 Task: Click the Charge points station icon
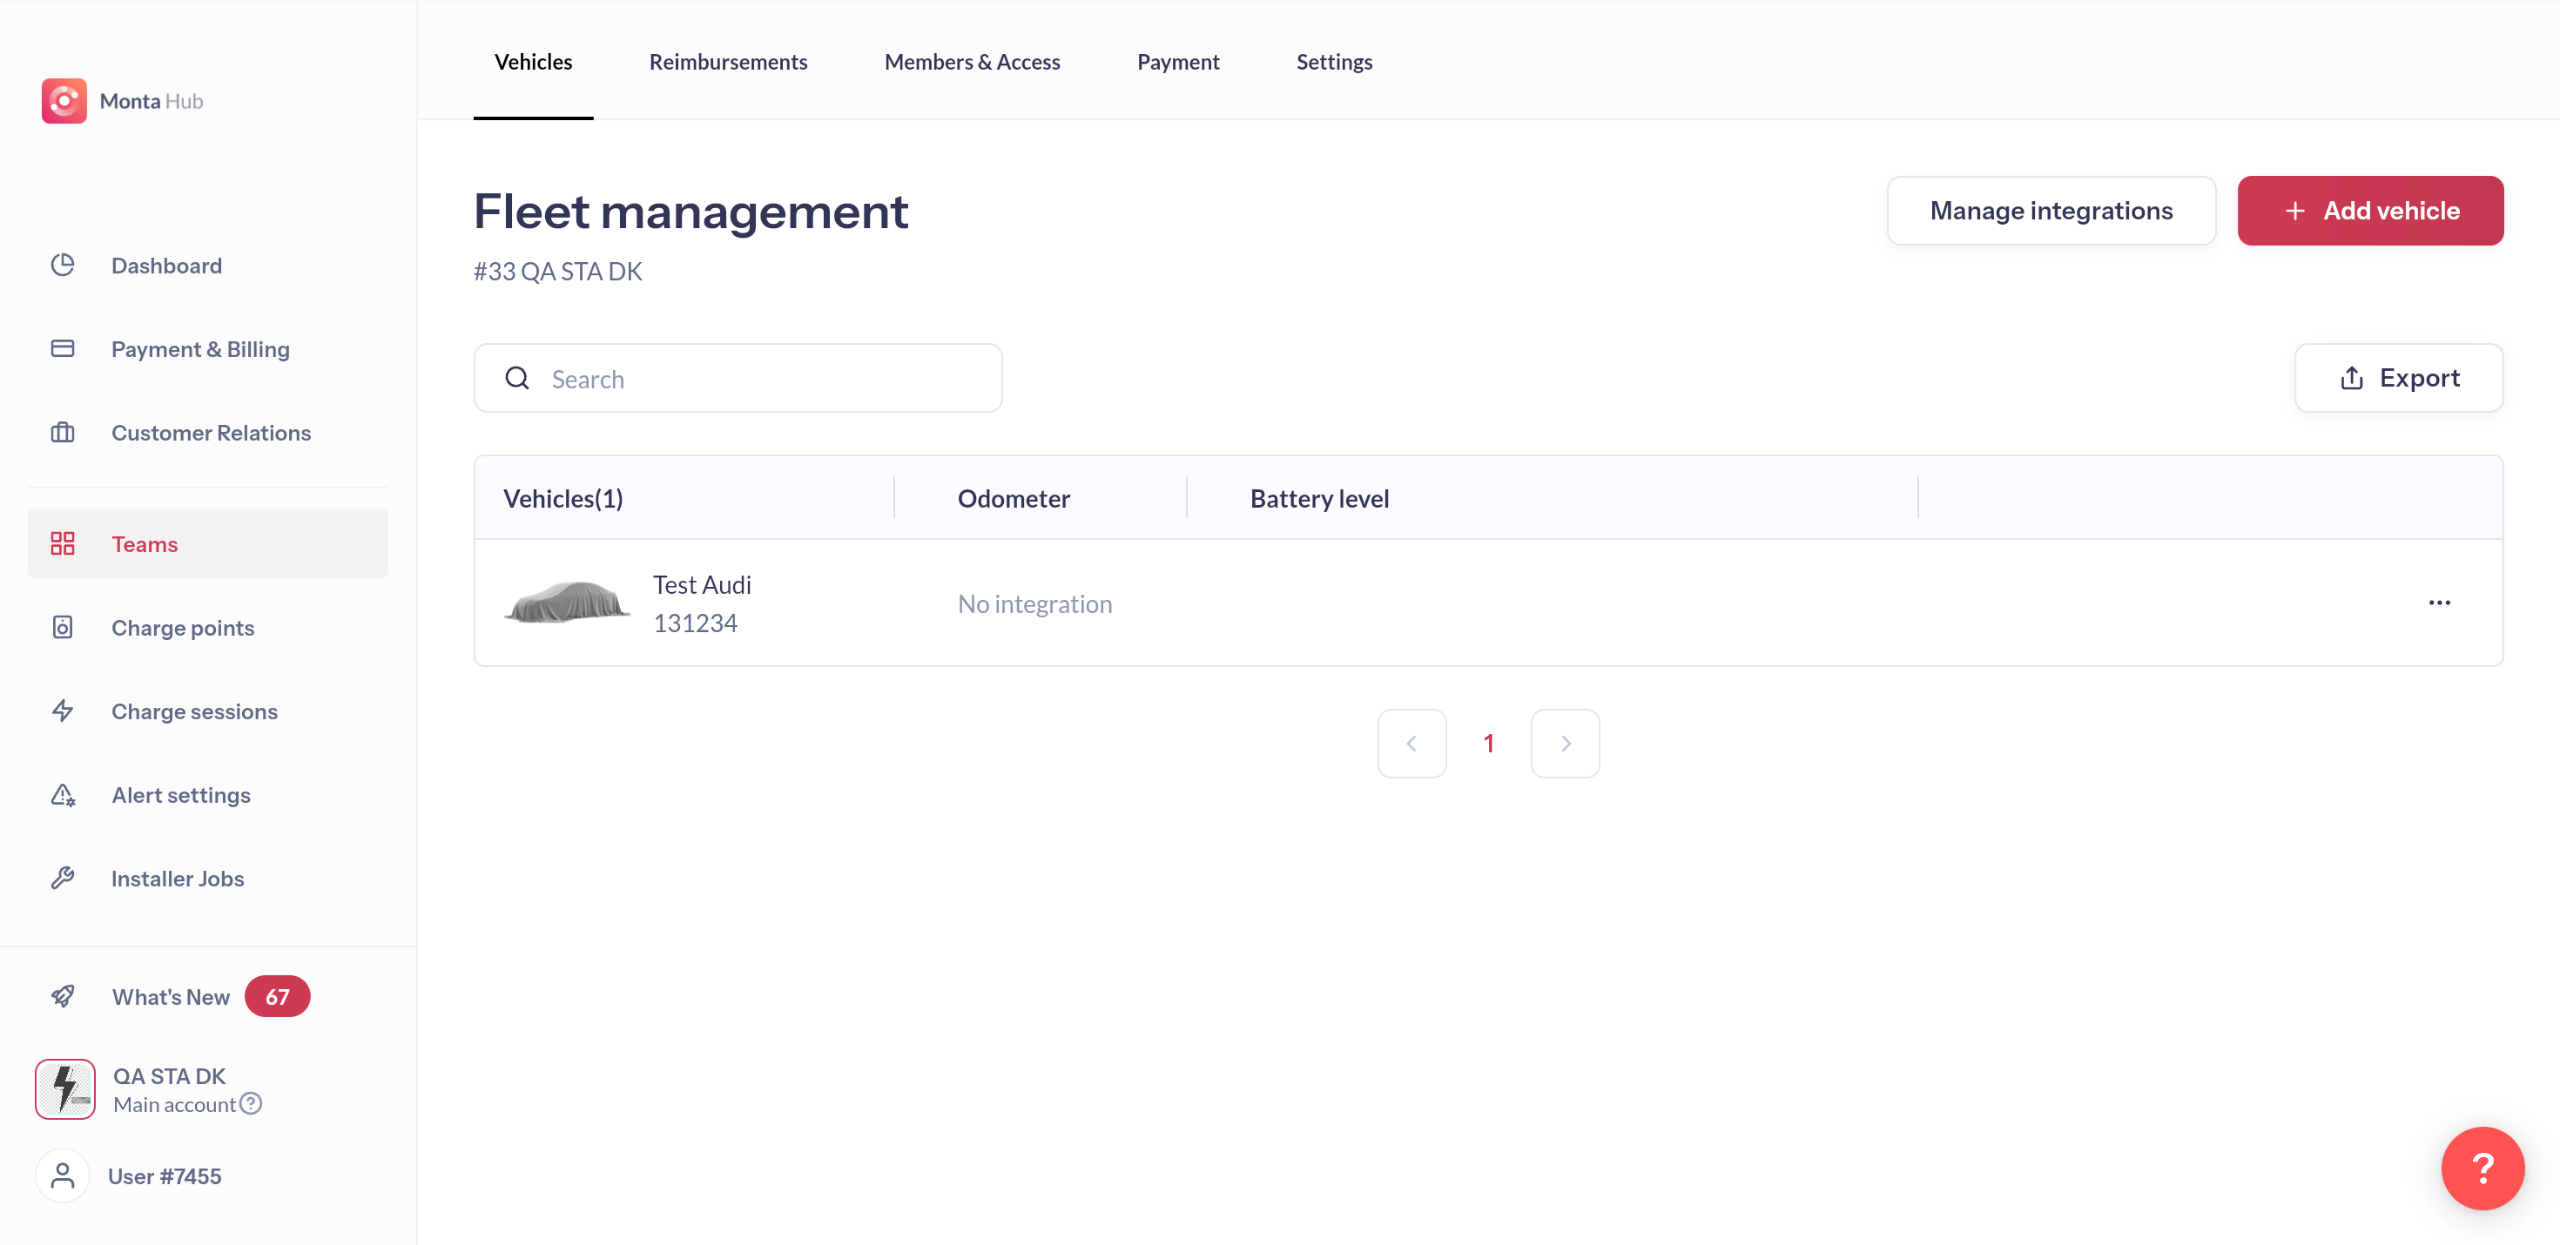coord(63,627)
